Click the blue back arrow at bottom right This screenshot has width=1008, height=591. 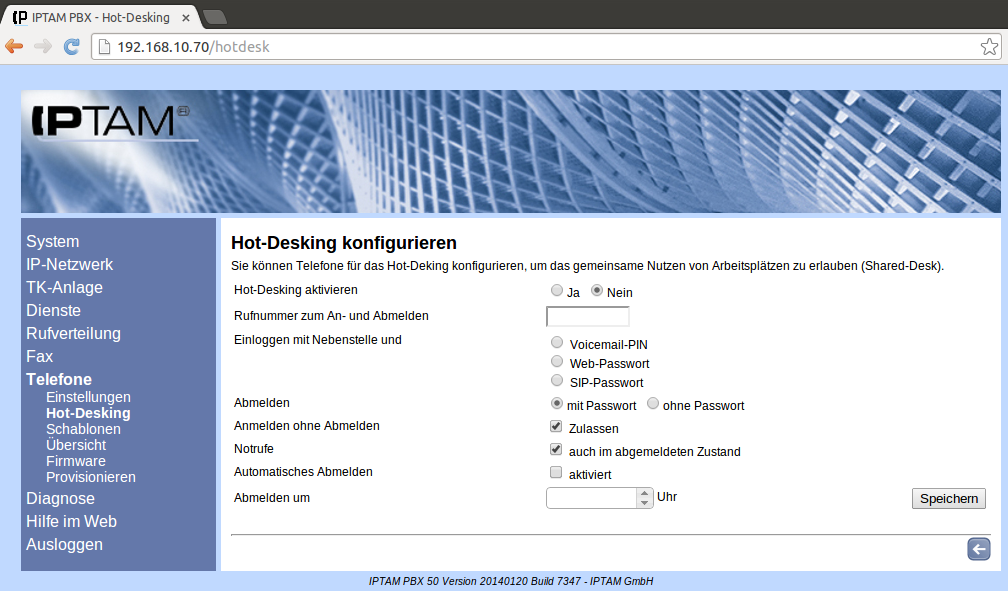978,548
